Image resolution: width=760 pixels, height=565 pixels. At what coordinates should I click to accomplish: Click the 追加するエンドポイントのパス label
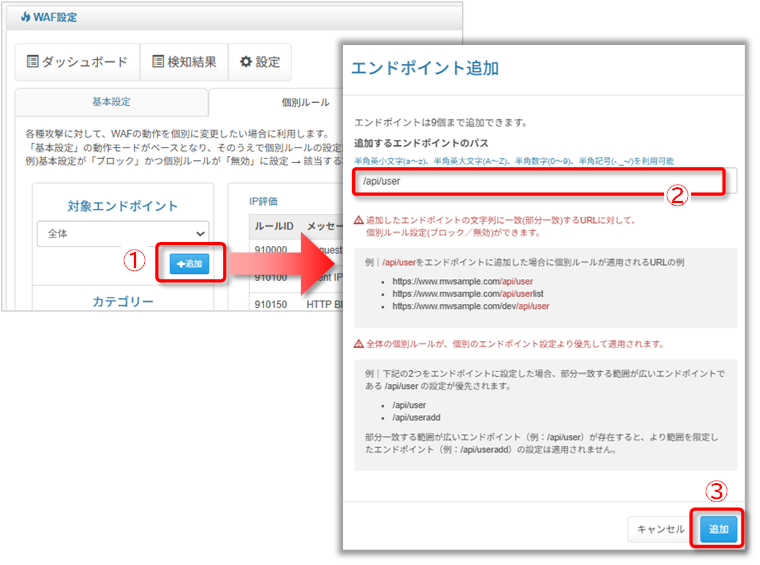421,143
